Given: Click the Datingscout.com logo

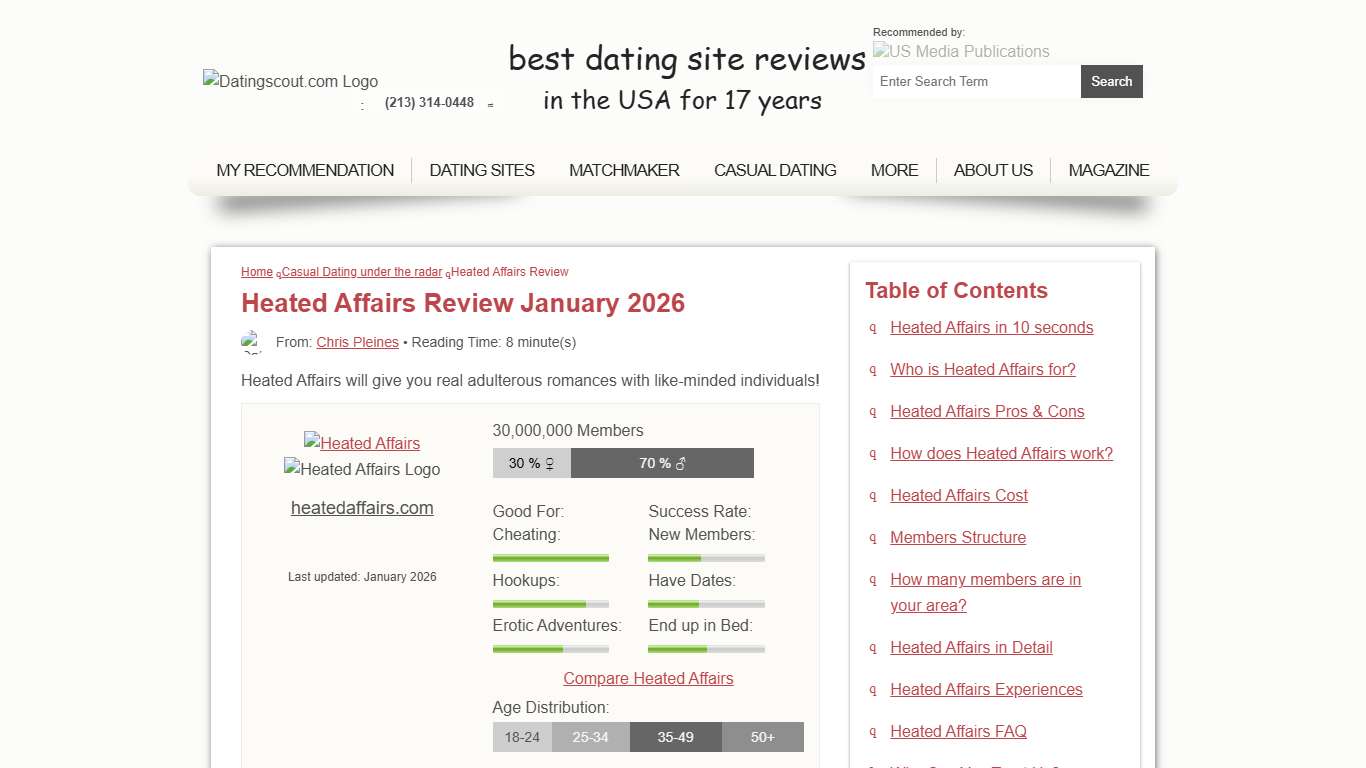Looking at the screenshot, I should [x=290, y=81].
